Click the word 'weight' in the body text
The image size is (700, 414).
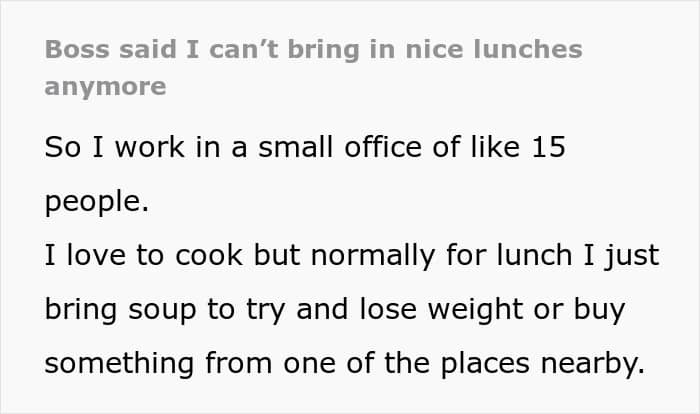(475, 310)
